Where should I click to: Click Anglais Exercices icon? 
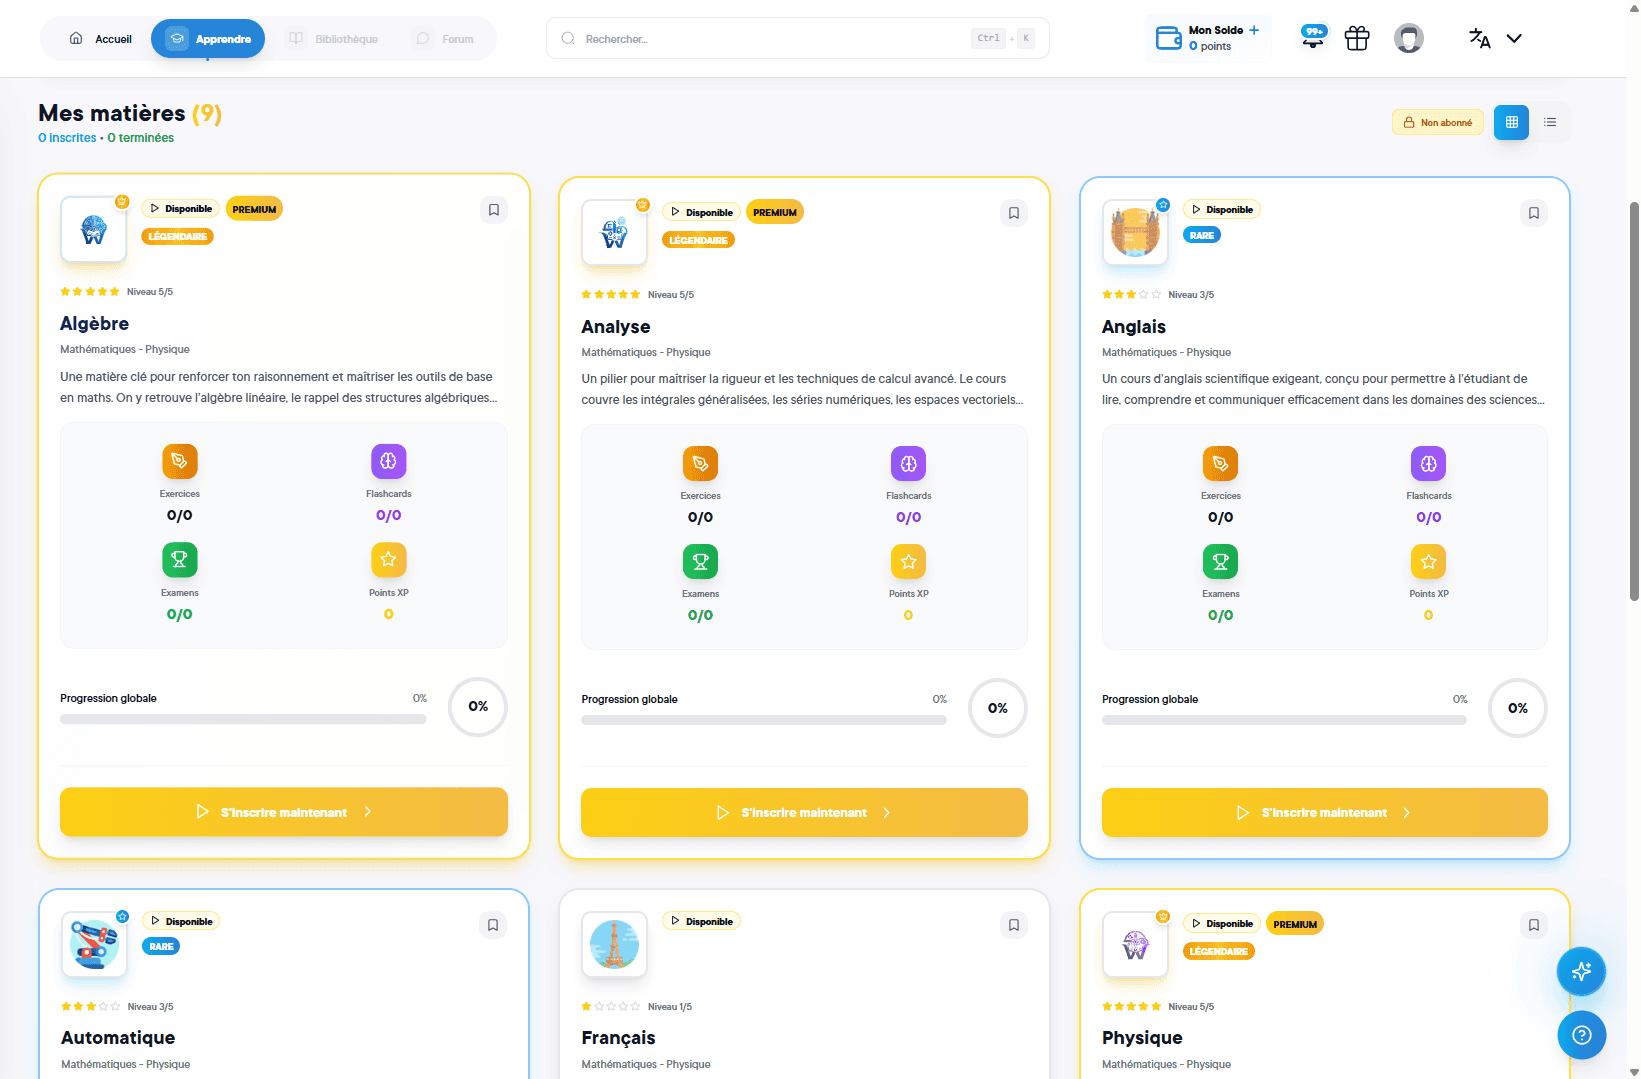pos(1220,463)
